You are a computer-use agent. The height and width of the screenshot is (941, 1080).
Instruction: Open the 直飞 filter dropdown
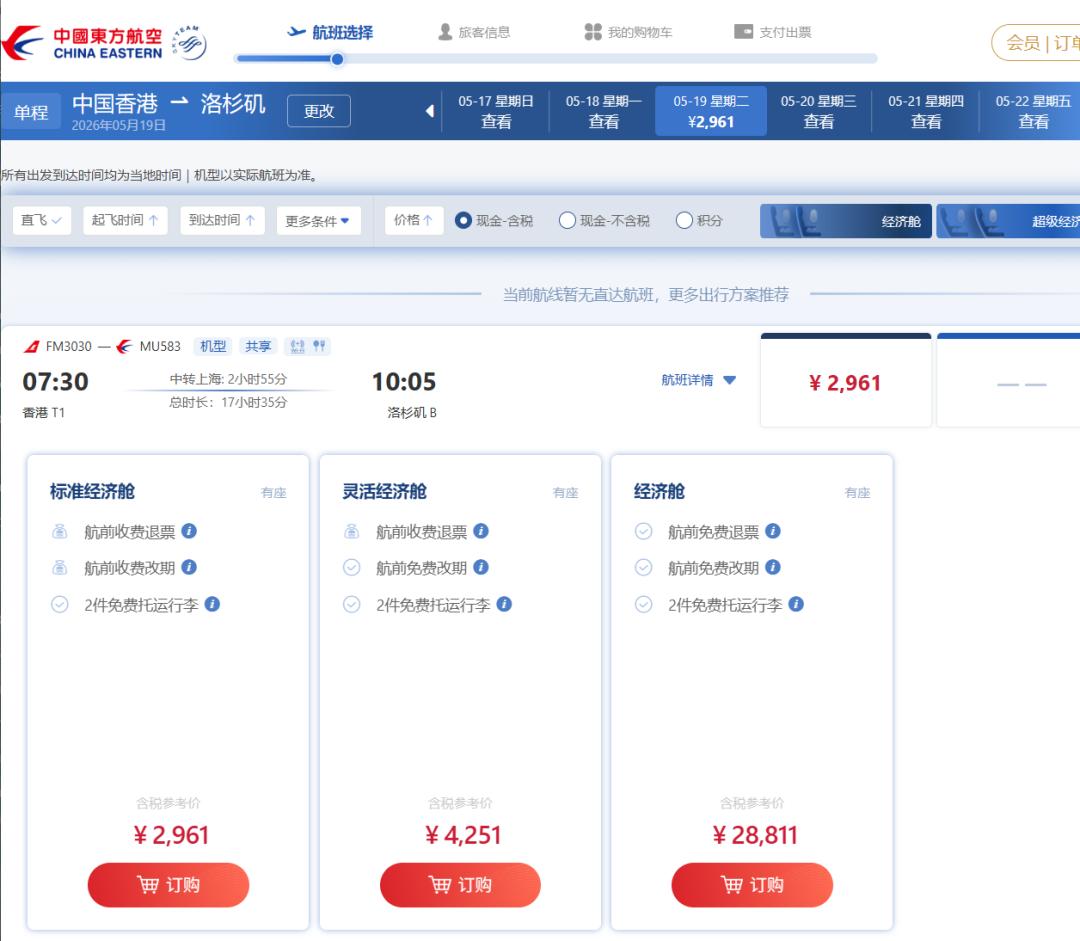coord(42,220)
